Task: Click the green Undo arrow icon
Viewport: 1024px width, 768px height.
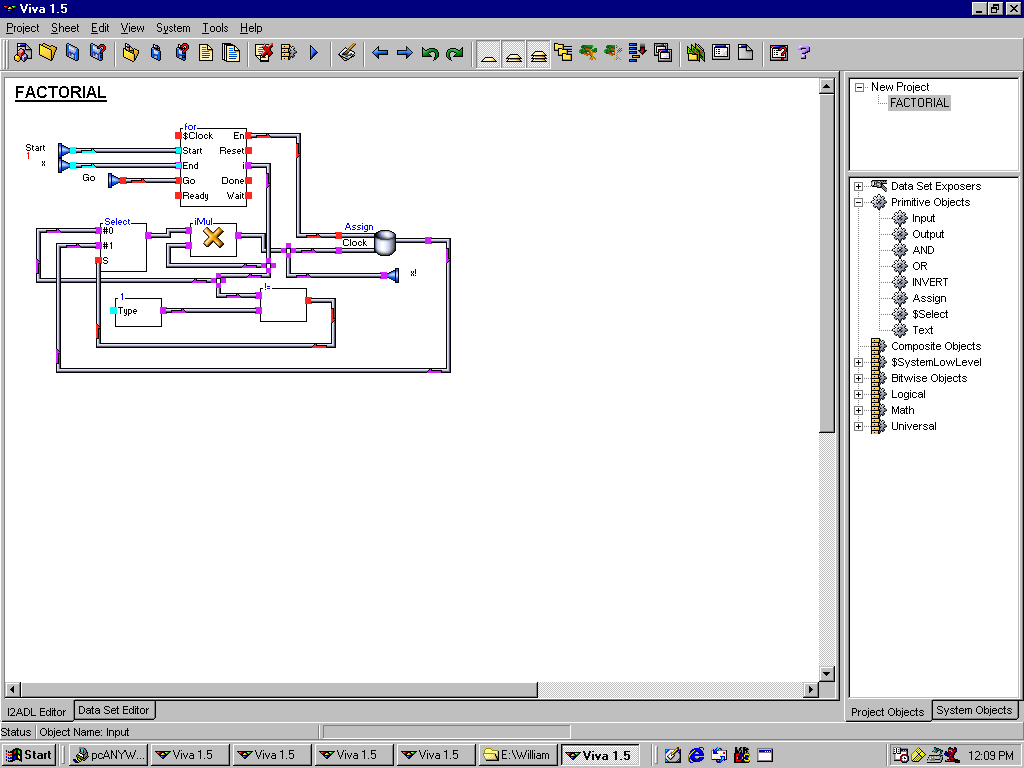Action: (x=430, y=53)
